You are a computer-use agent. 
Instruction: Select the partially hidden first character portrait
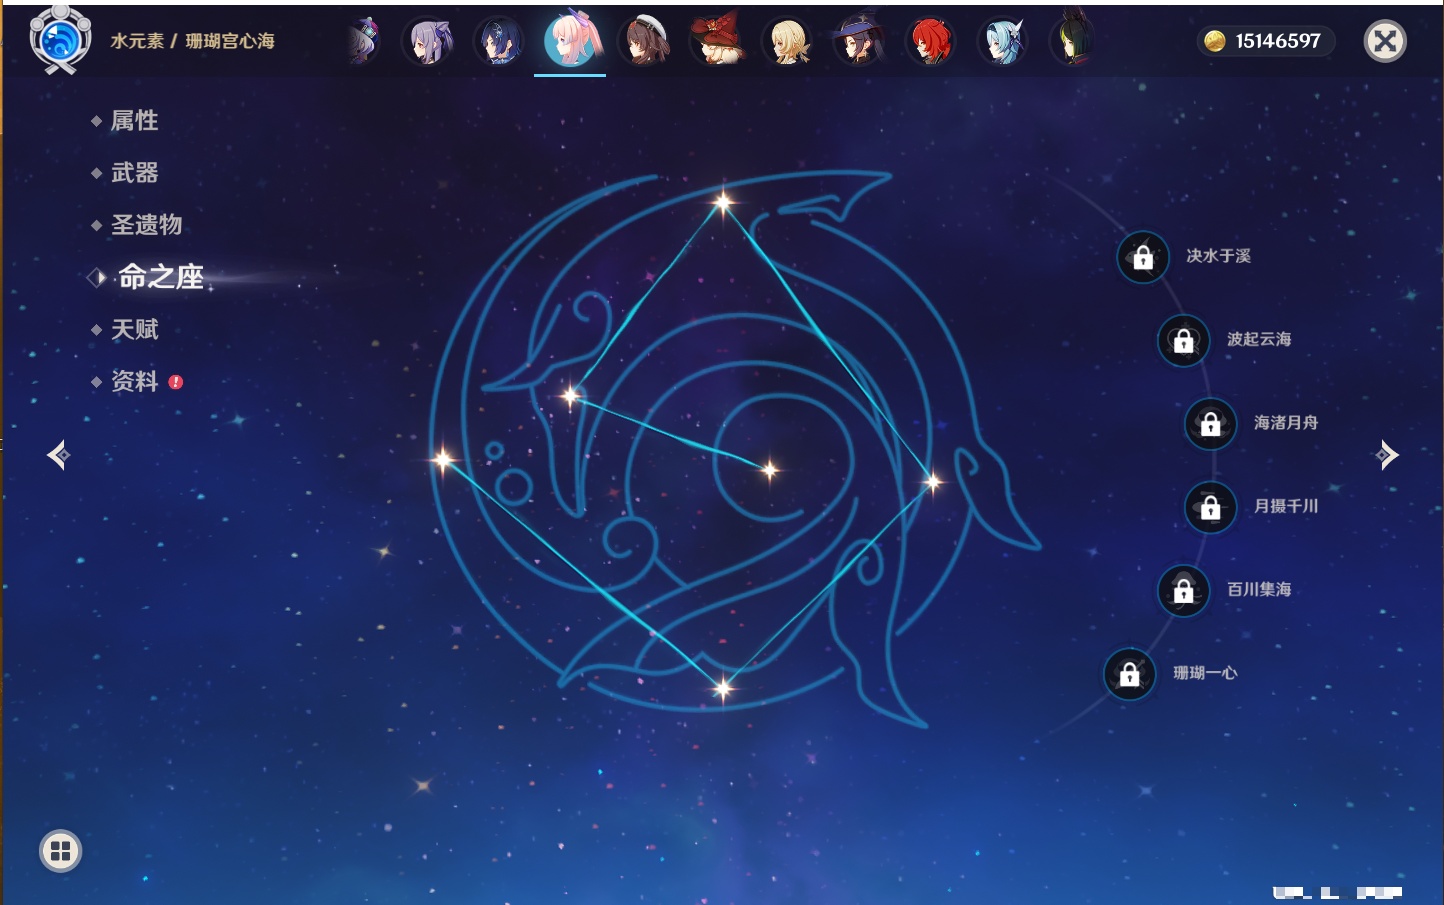point(363,42)
